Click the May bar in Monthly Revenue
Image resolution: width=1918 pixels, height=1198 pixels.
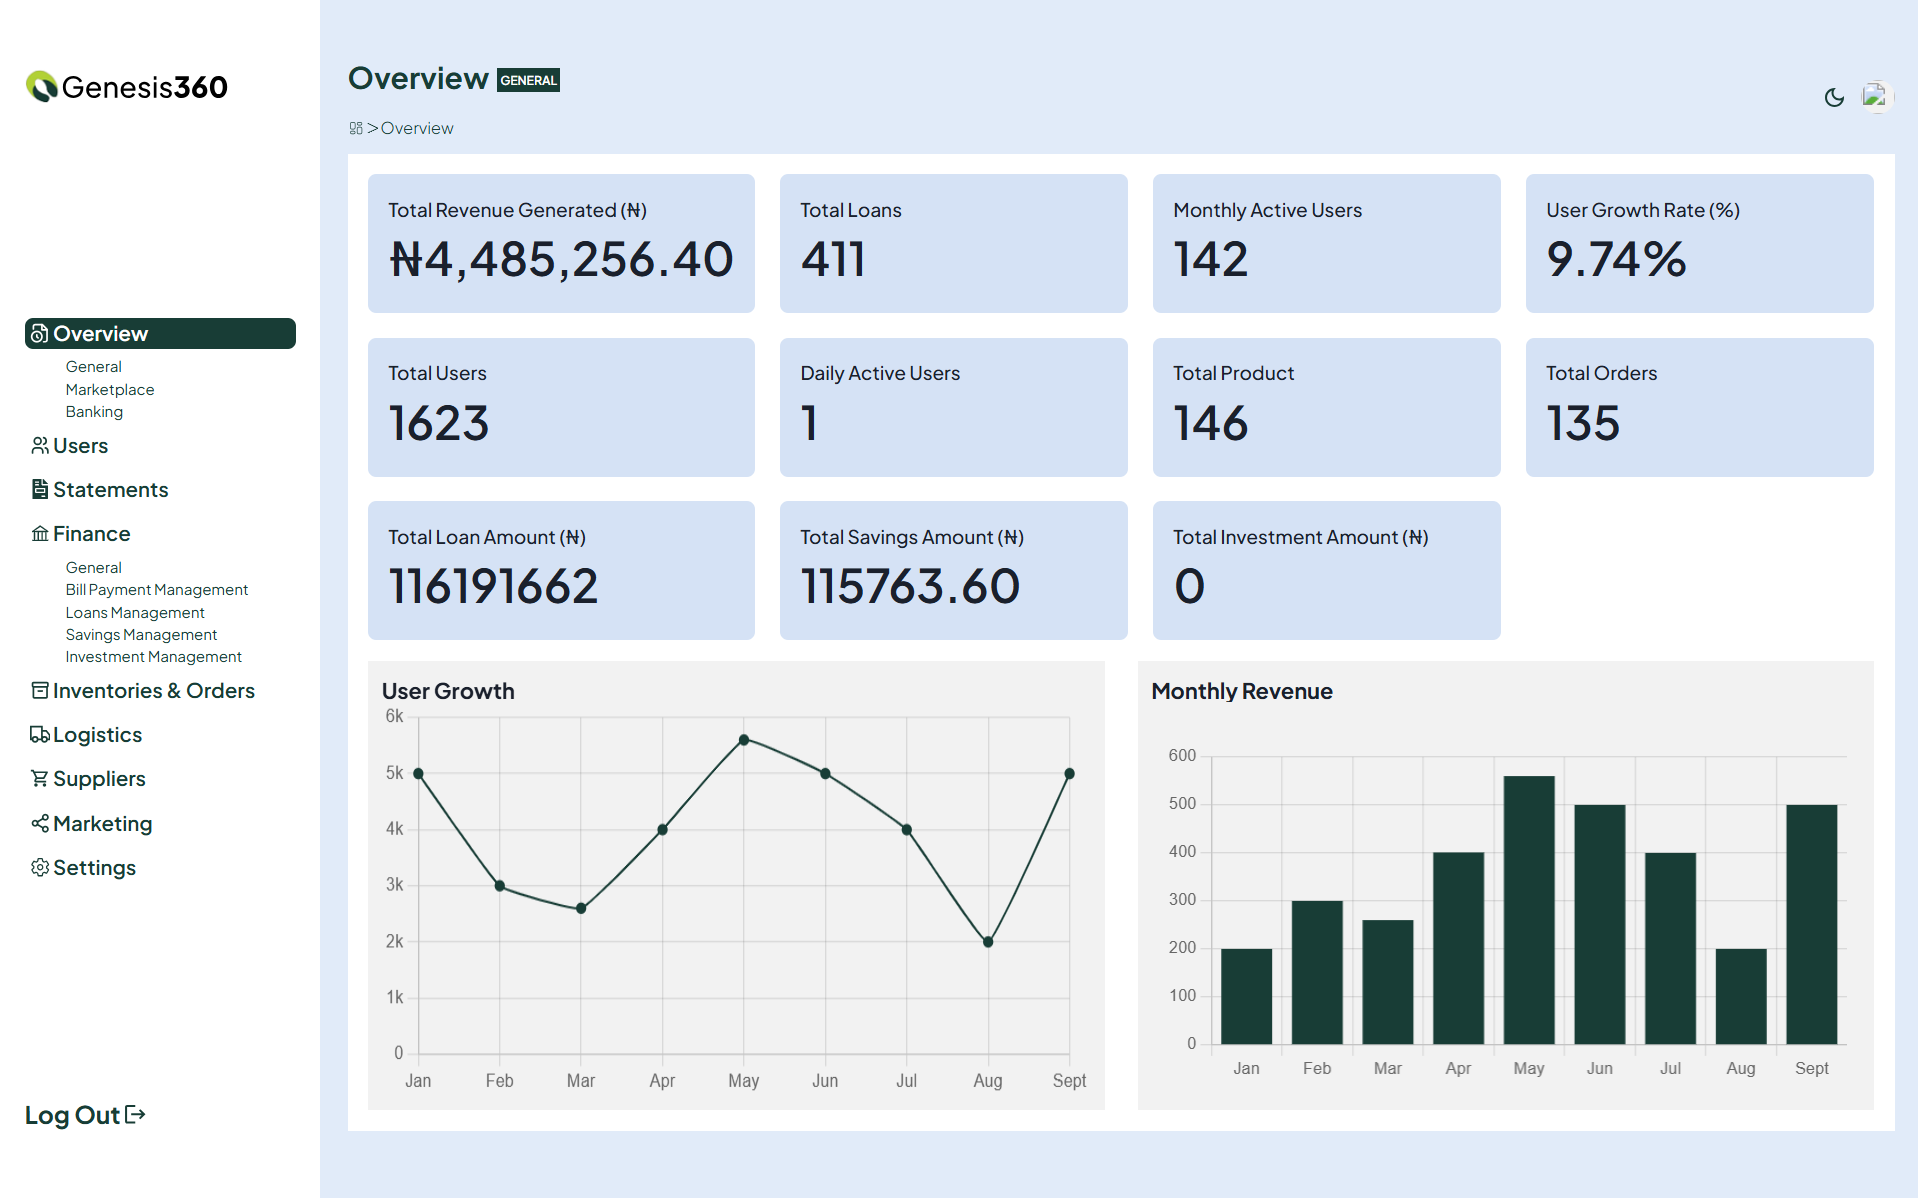(1529, 910)
